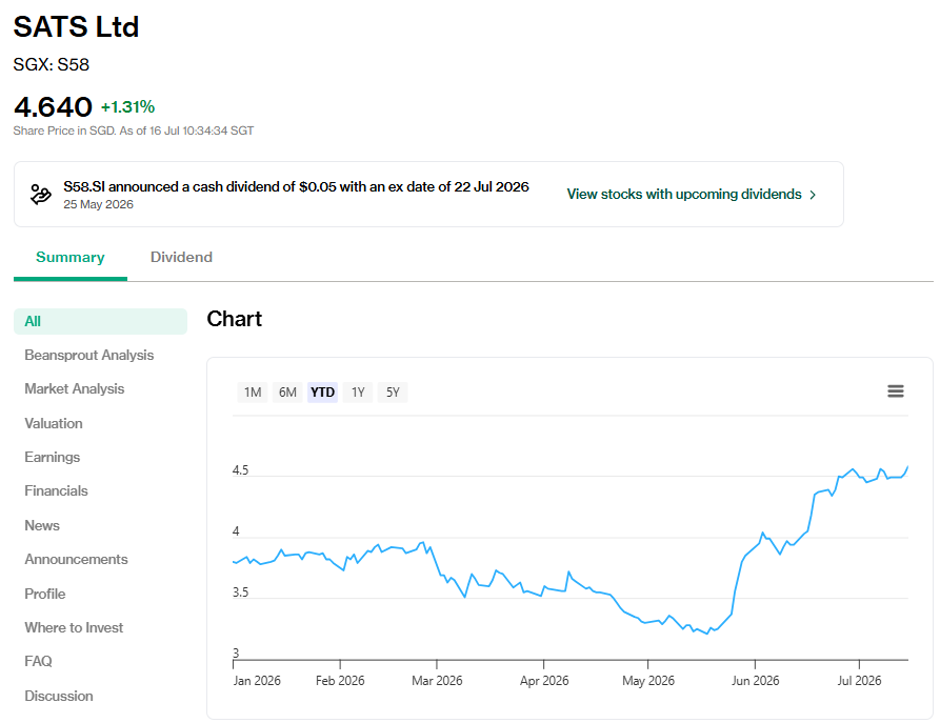940x723 pixels.
Task: Click the Jul 2026 axis label
Action: point(859,680)
